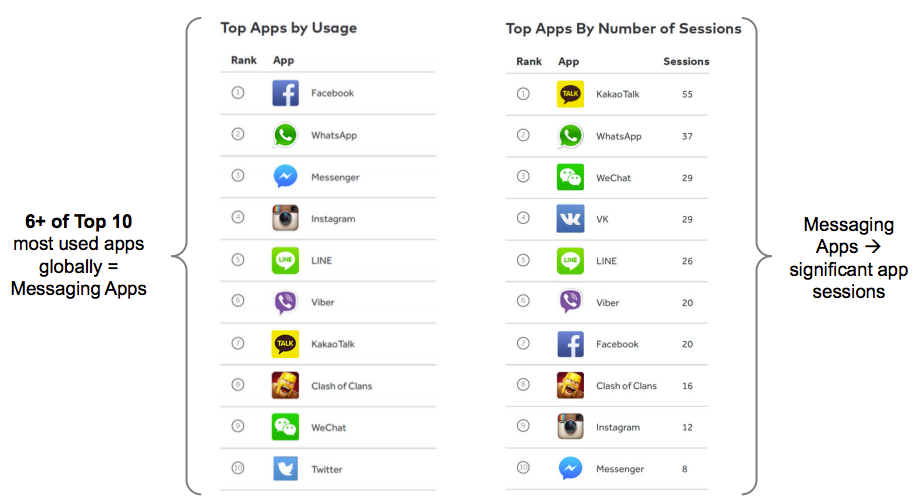
Task: Click the Sessions column header
Action: click(686, 62)
